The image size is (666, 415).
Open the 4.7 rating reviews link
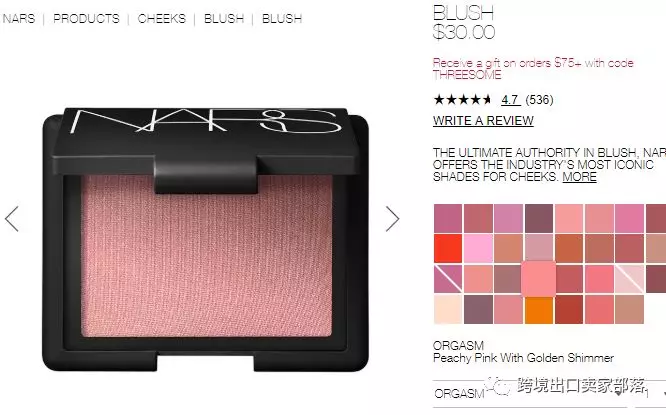point(509,100)
